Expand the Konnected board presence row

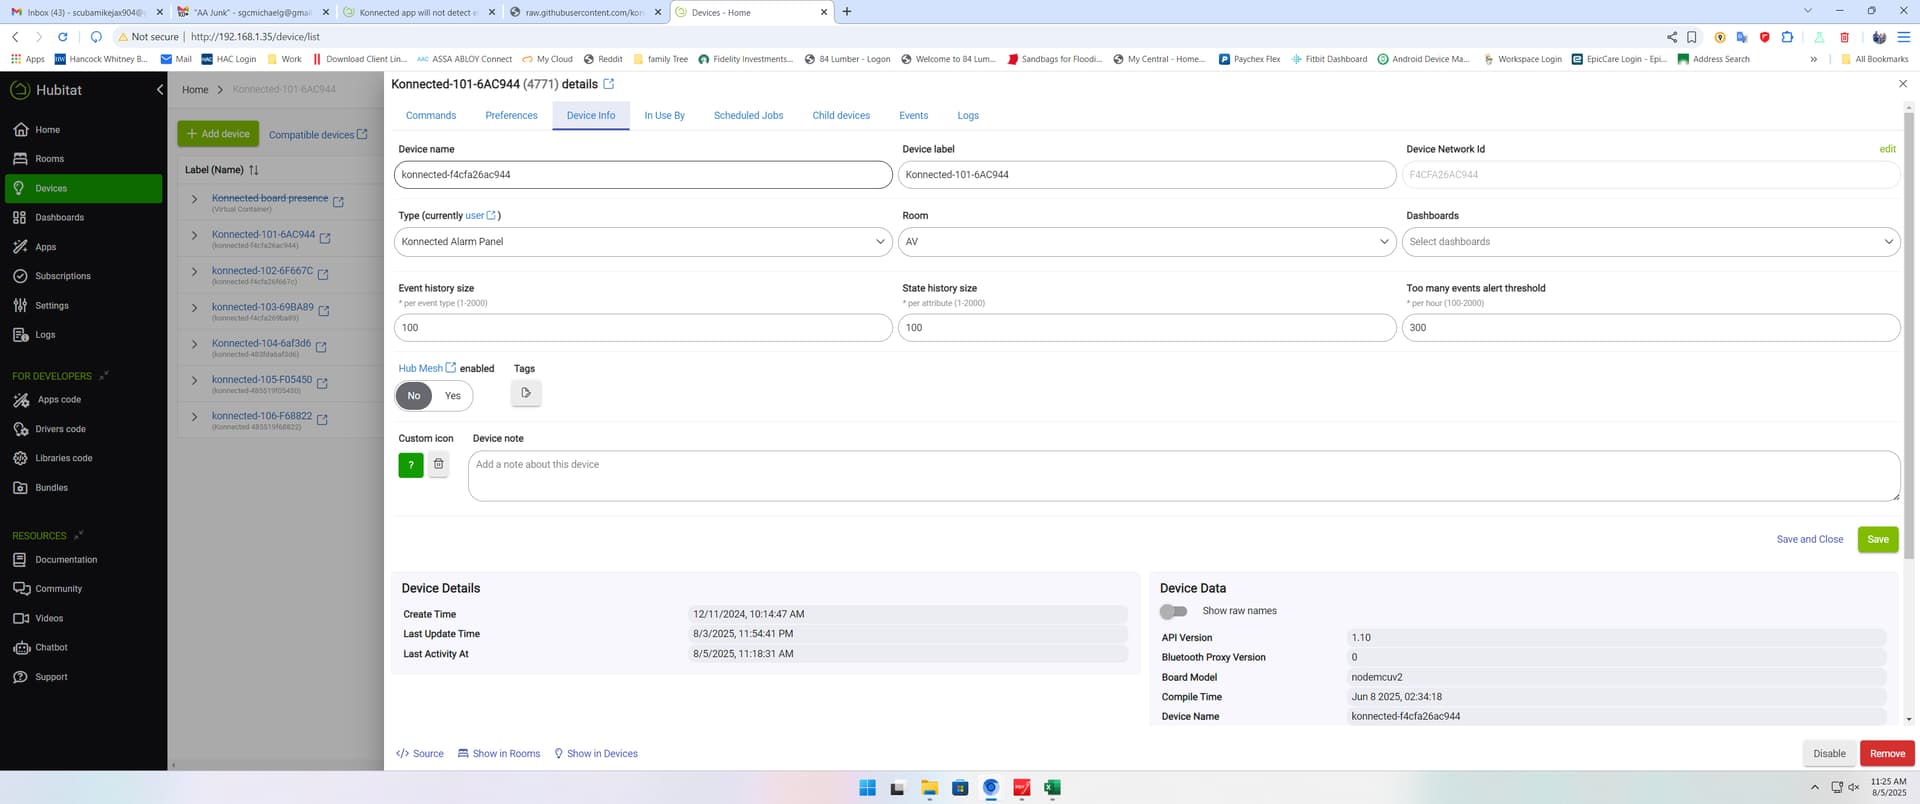195,199
